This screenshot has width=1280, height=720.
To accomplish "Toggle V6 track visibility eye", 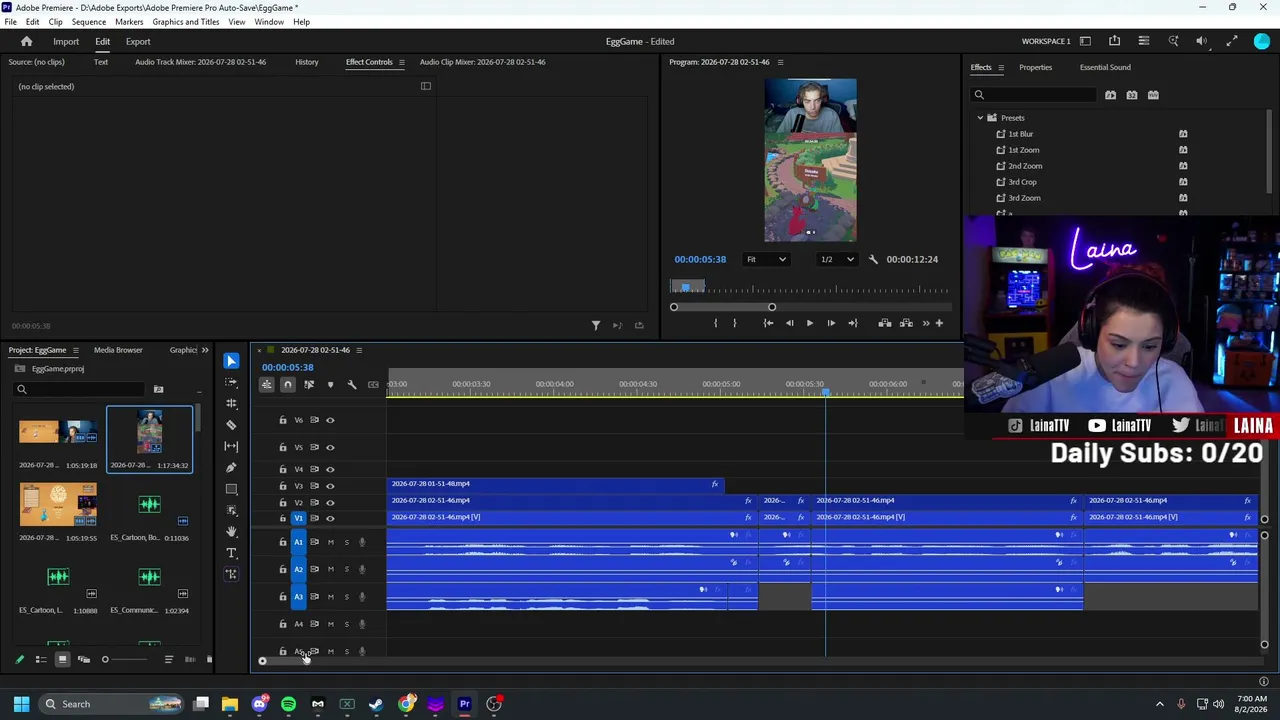I will 330,420.
